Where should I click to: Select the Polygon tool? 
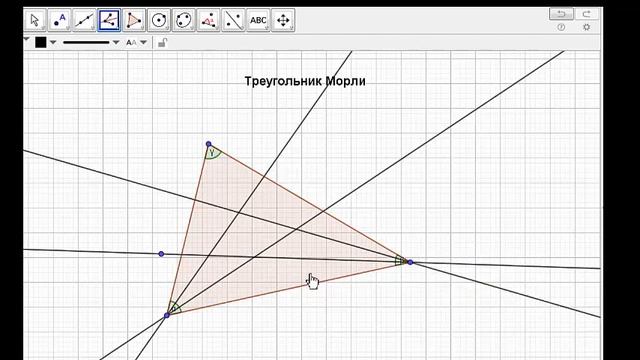(x=134, y=20)
